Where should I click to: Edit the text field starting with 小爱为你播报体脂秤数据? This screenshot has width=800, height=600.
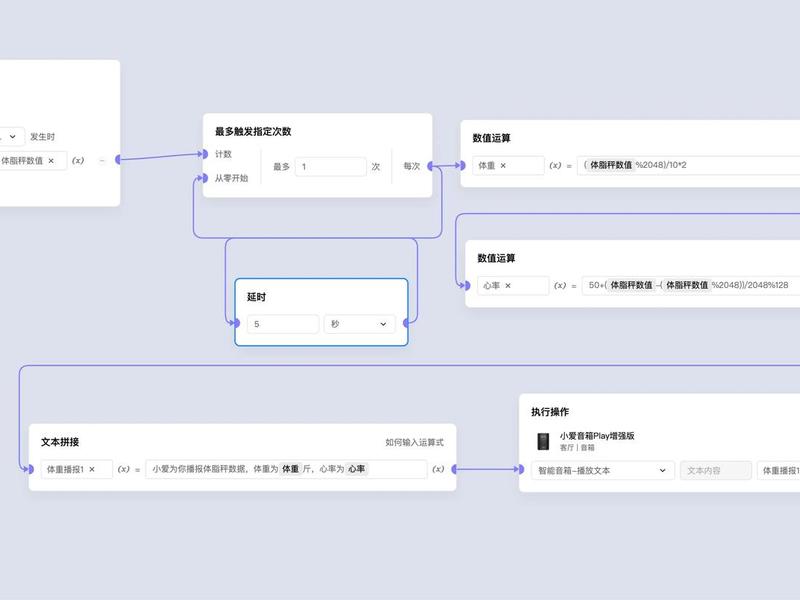click(x=286, y=469)
